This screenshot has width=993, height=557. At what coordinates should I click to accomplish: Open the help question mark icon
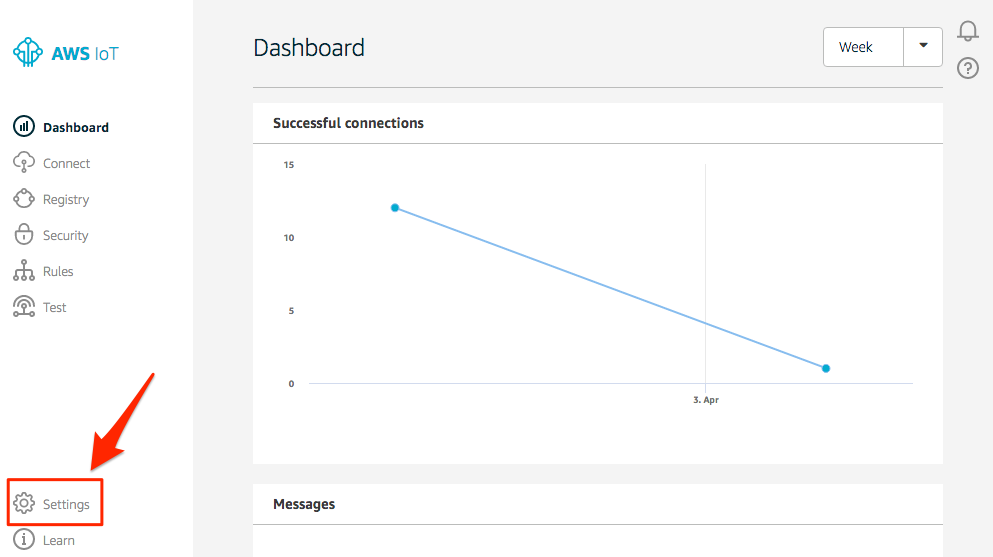[x=968, y=68]
